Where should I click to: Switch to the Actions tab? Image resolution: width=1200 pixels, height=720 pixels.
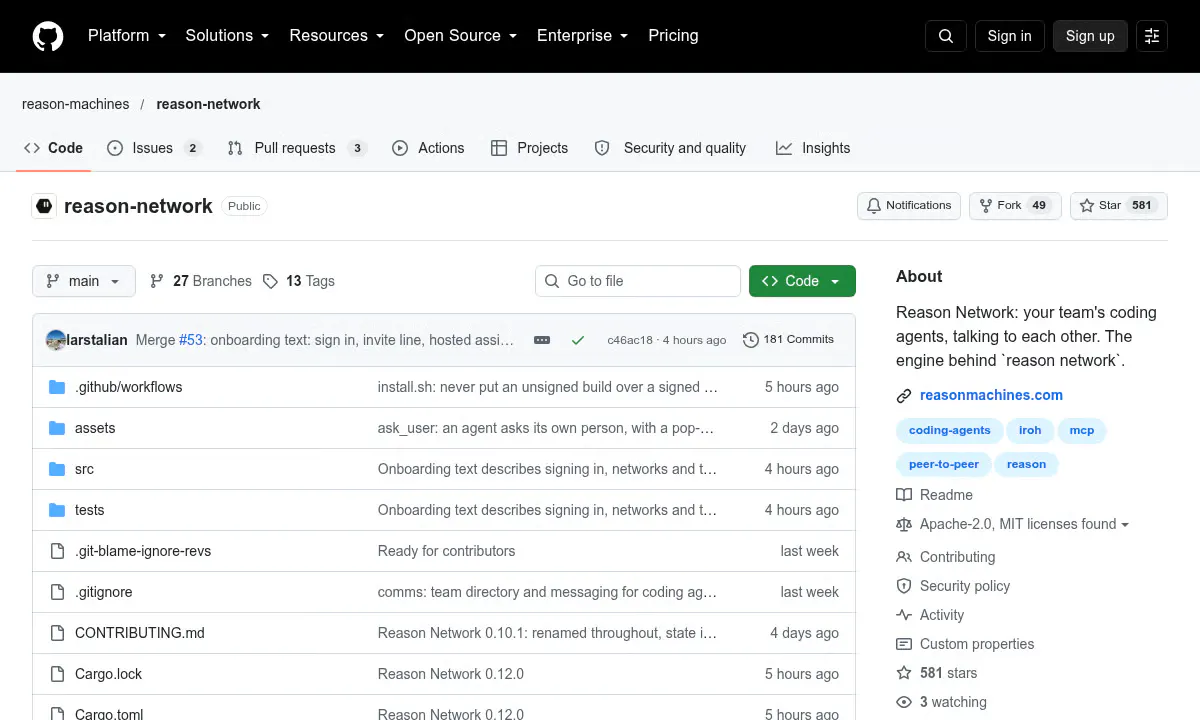tap(428, 148)
